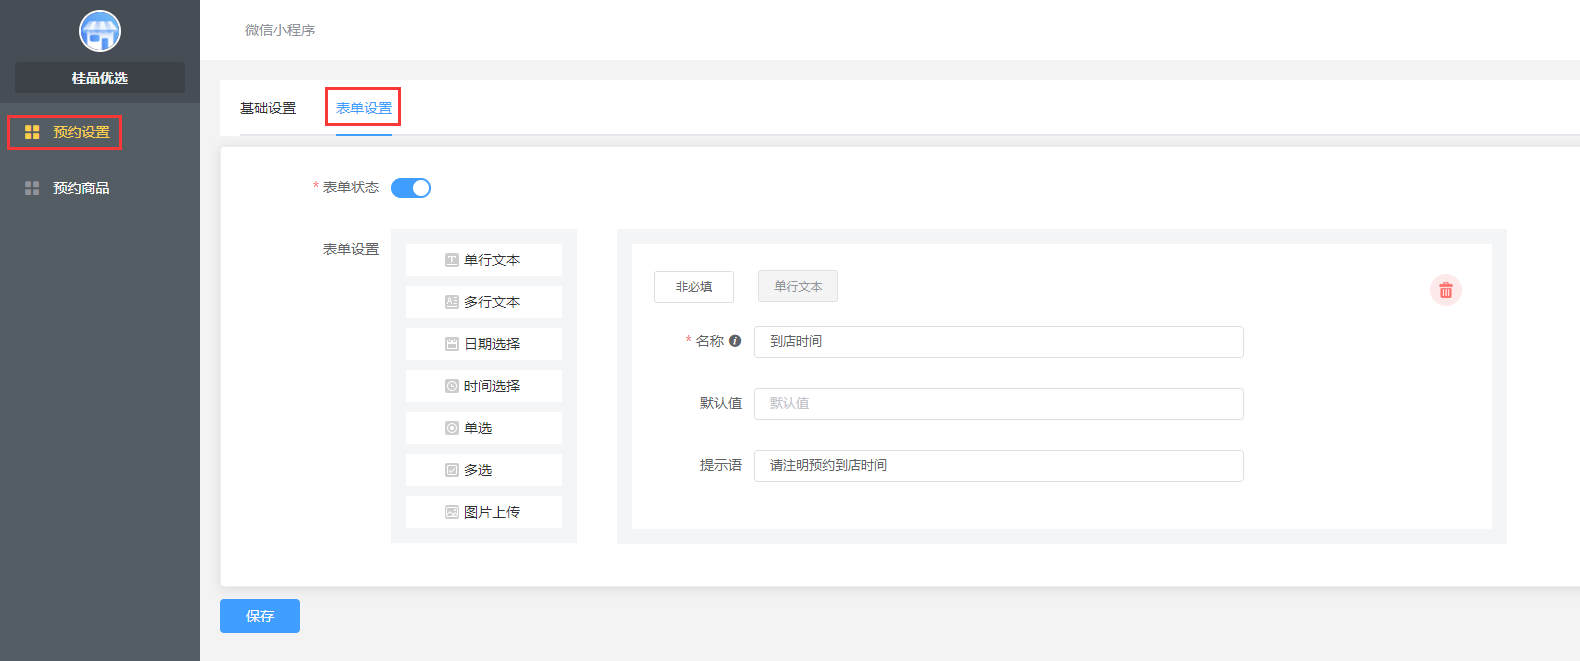Add a 多选 checkbox field component
This screenshot has width=1580, height=661.
coord(483,470)
